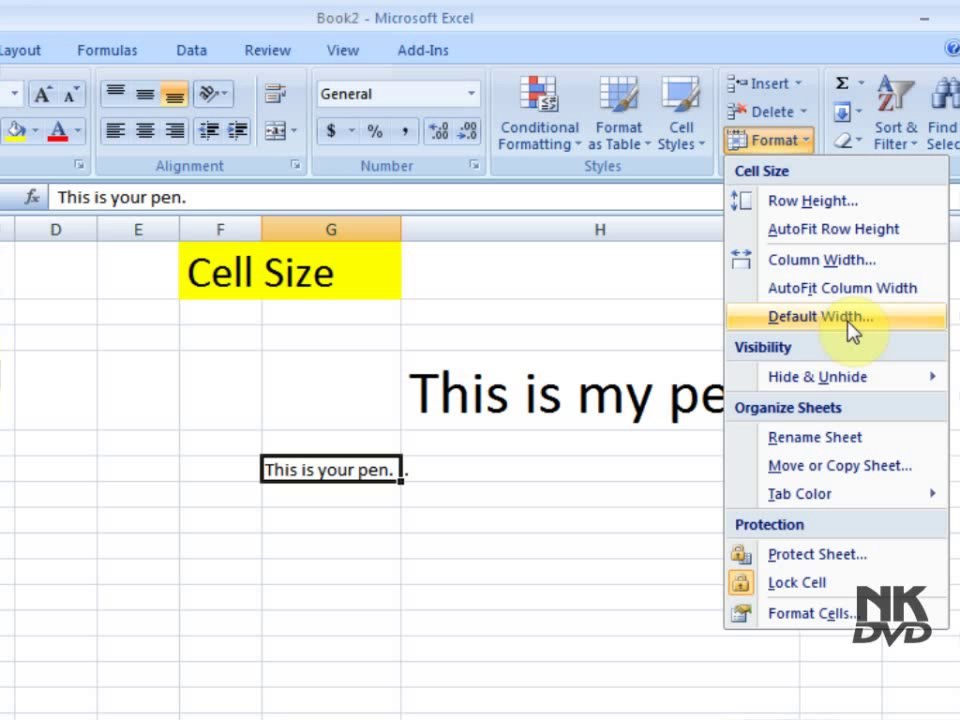This screenshot has width=960, height=720.
Task: Apply red font color A icon
Action: click(58, 130)
